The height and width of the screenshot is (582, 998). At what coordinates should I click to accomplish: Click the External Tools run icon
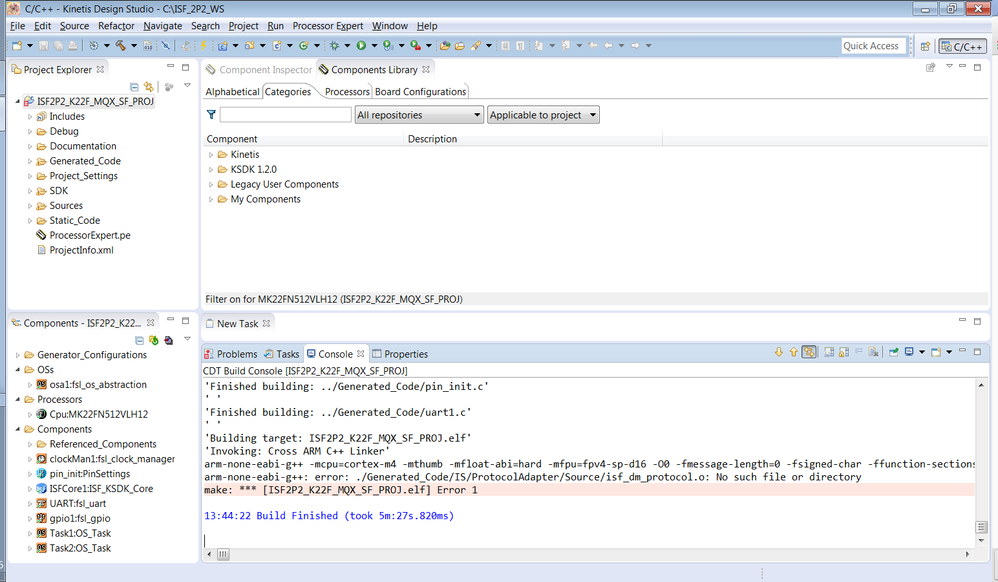click(x=415, y=46)
